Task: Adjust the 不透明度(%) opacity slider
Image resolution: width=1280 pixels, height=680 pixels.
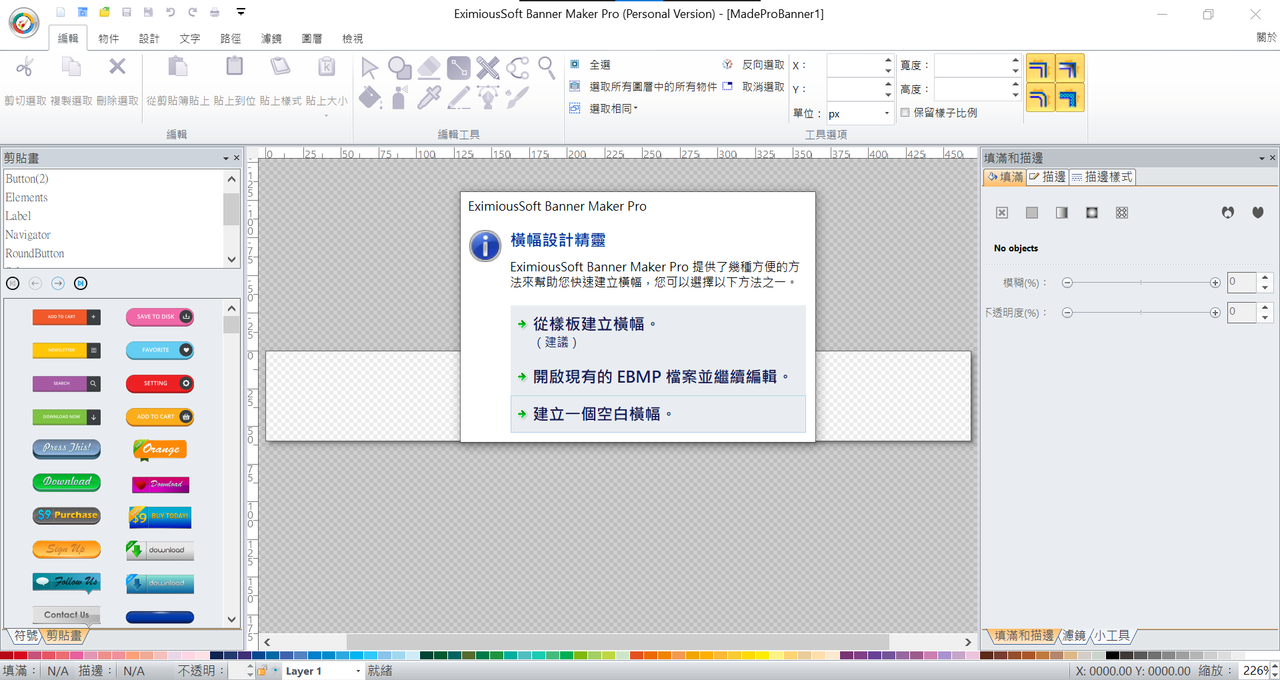Action: coord(1141,313)
